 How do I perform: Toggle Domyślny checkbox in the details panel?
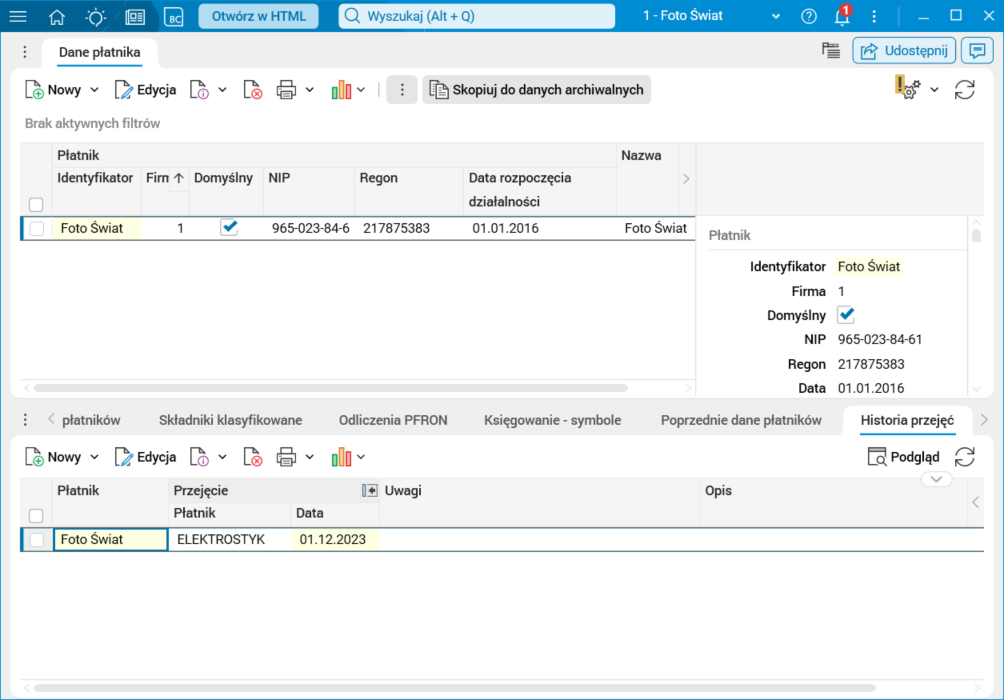(846, 315)
